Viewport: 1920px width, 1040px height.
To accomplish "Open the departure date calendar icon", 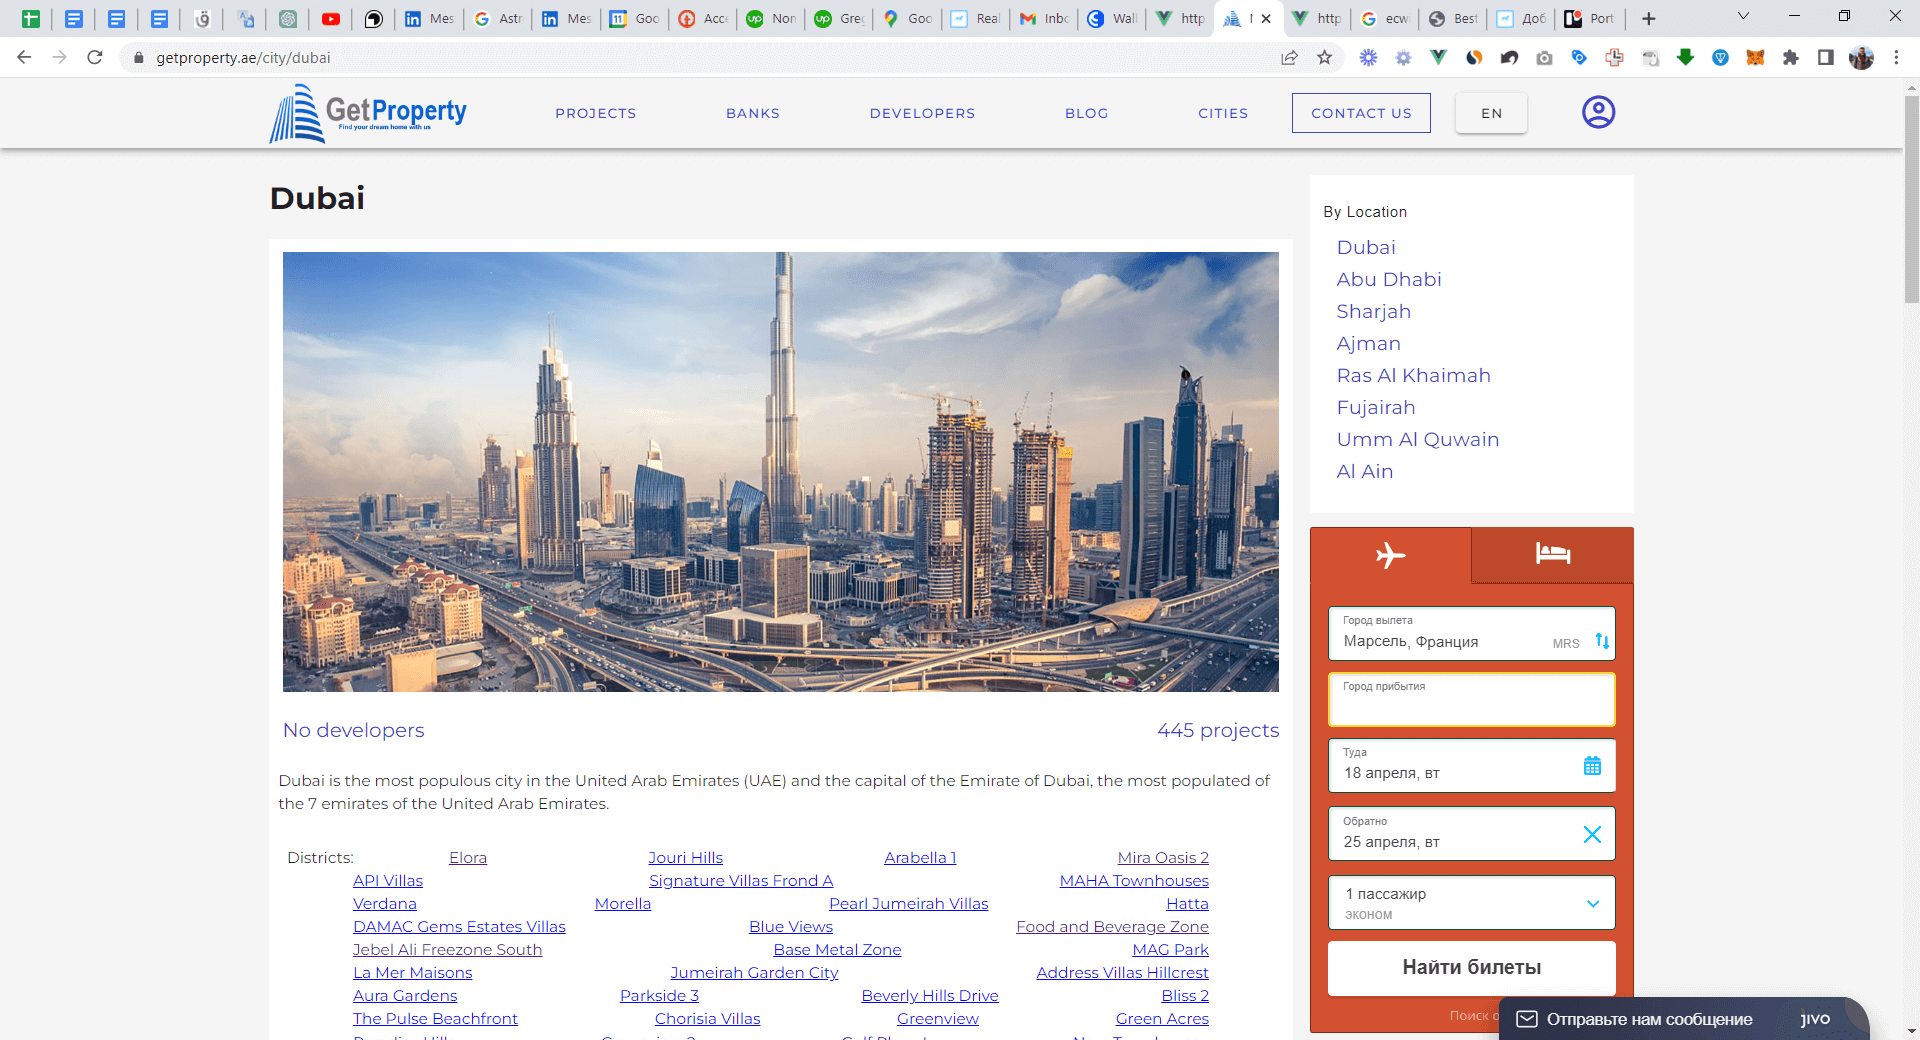I will pos(1592,766).
